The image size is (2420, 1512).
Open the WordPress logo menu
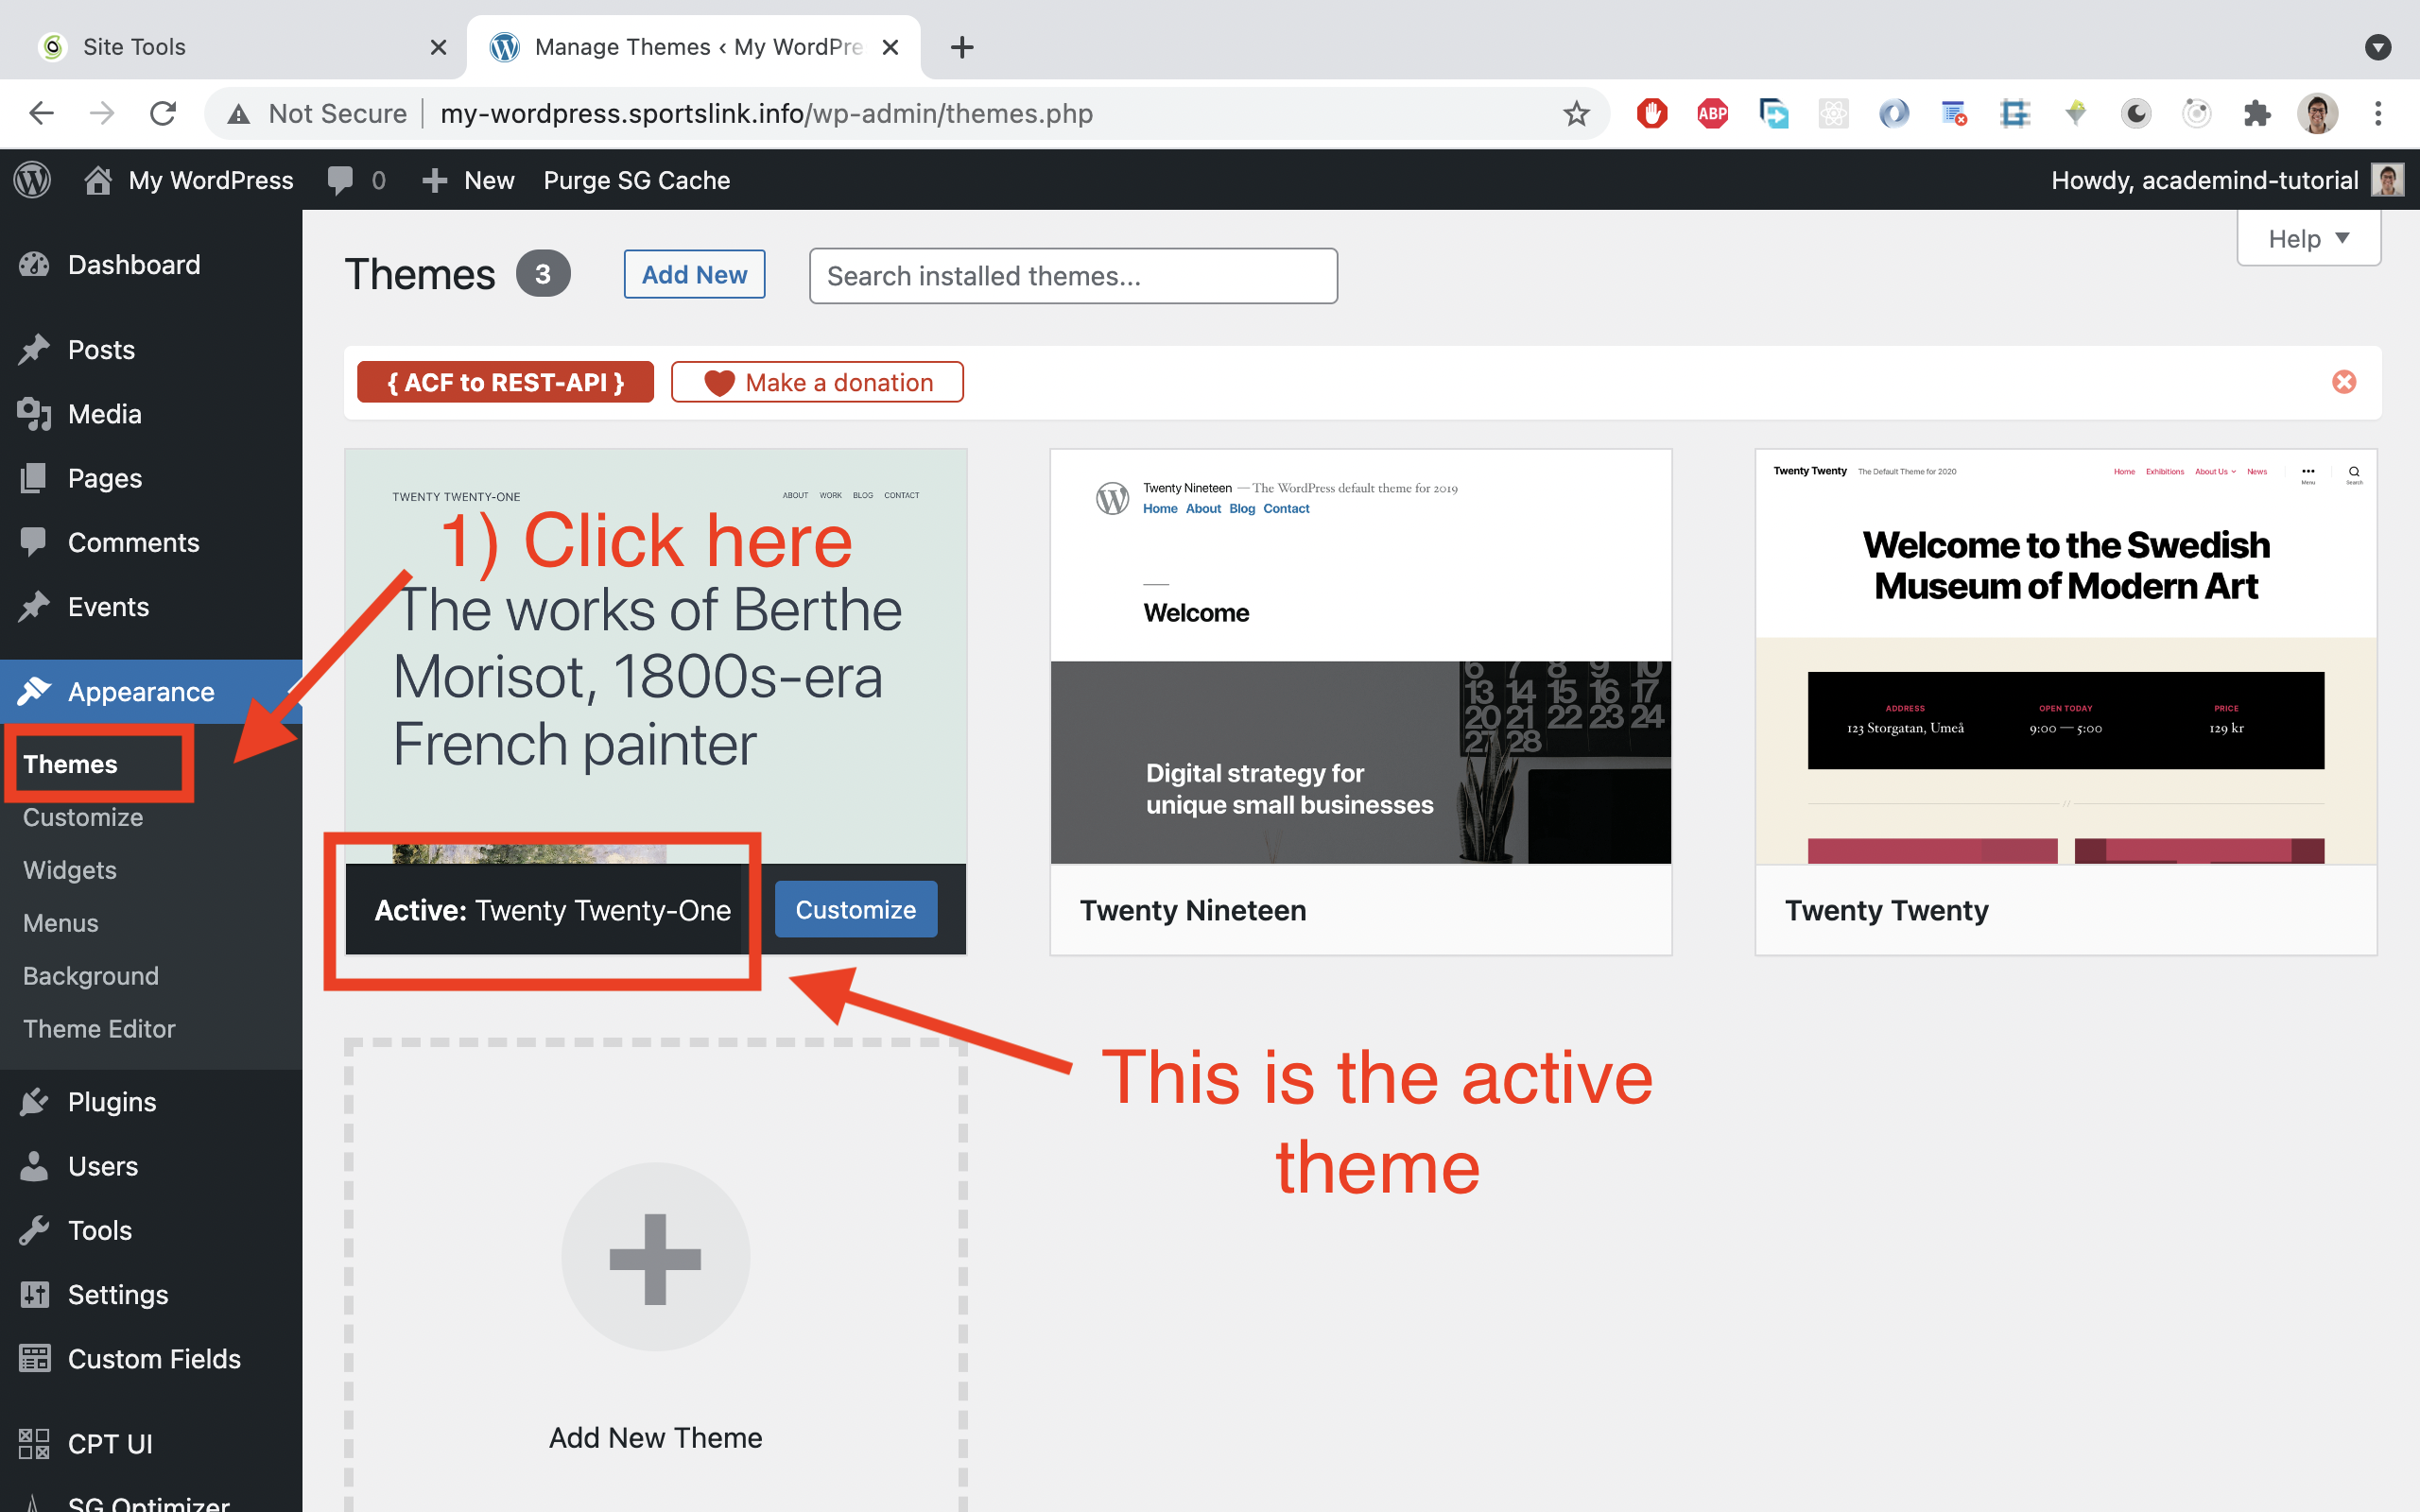[31, 180]
